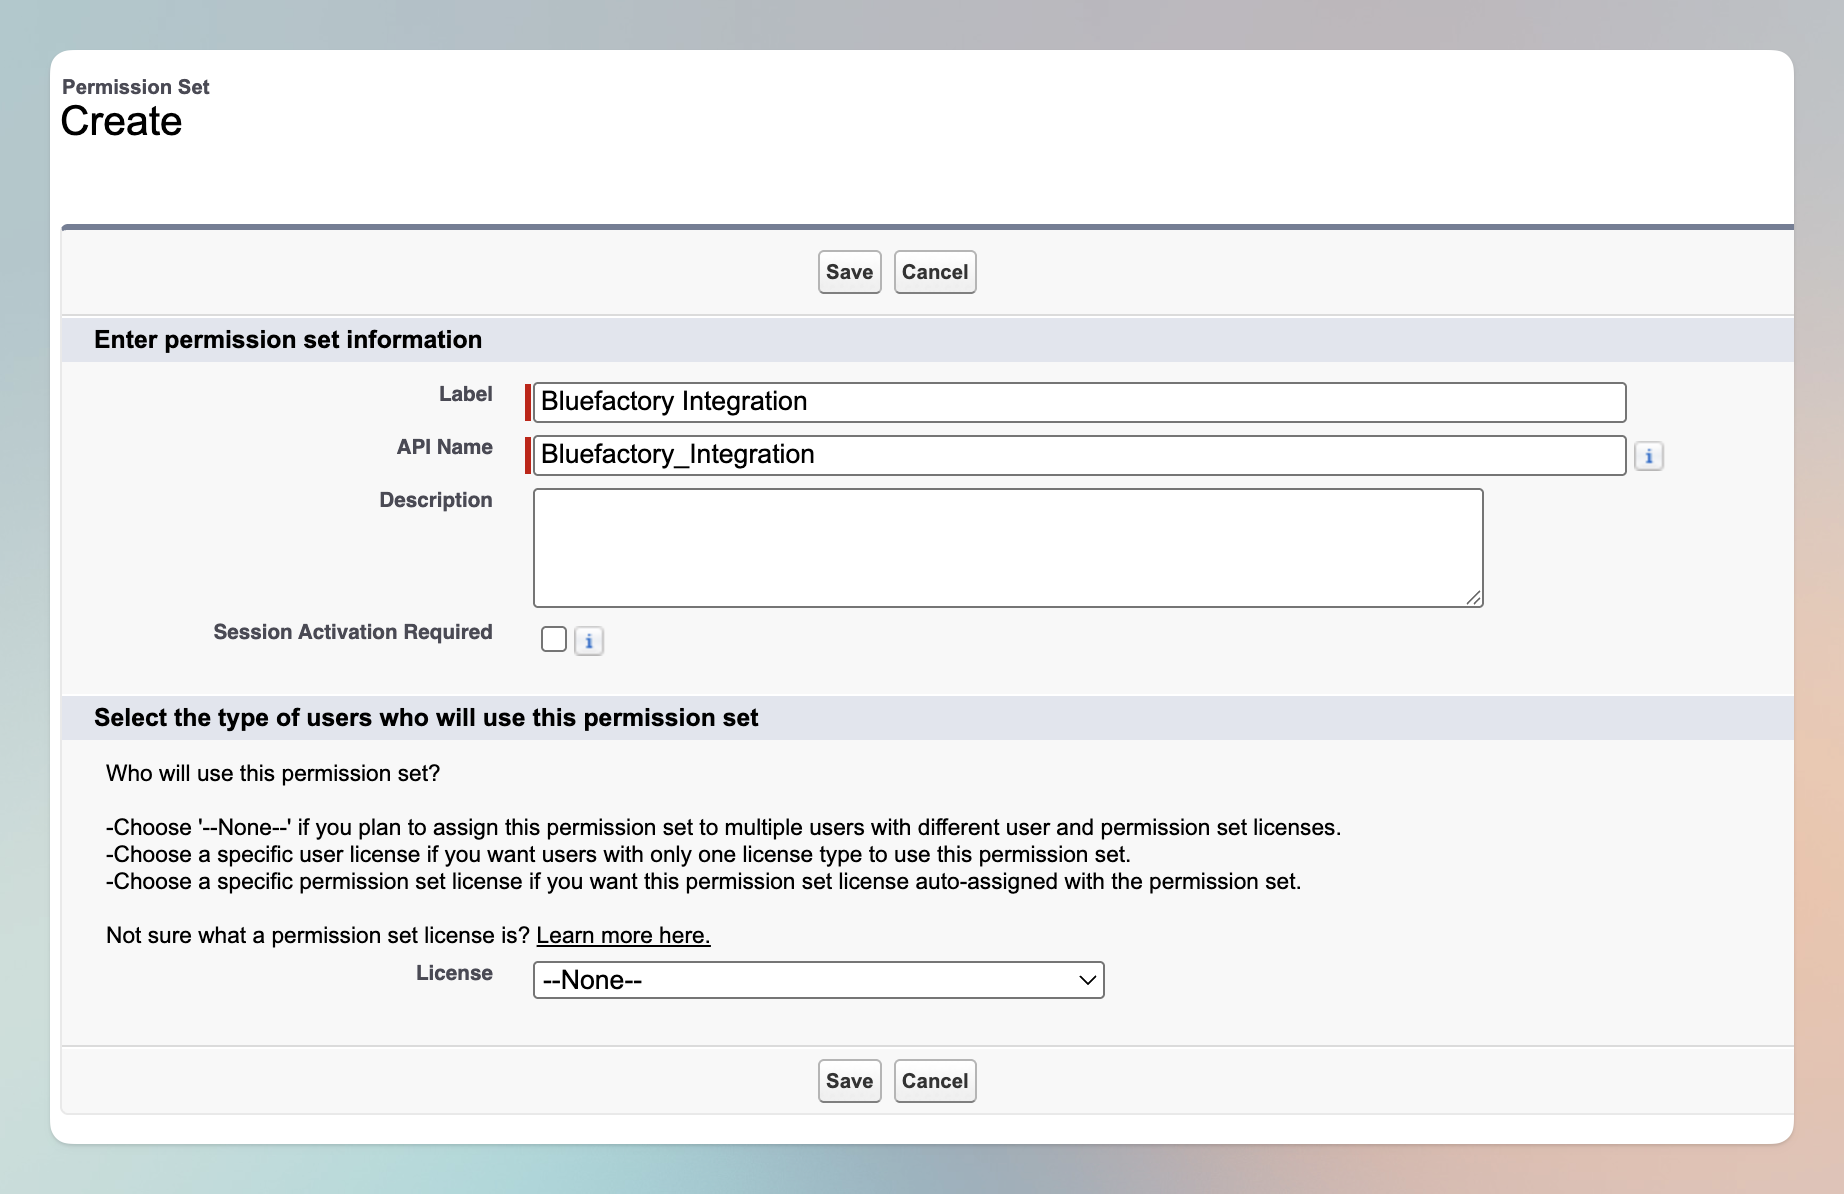Focus the API Name field with Bluefactory_Integration
Viewport: 1844px width, 1194px height.
point(1080,455)
